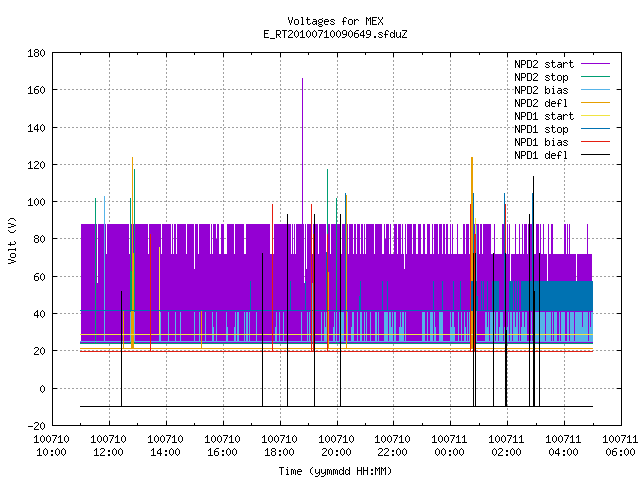This screenshot has height=480, width=640.
Task: Click the 60 y-axis tick value
Action: click(39, 277)
